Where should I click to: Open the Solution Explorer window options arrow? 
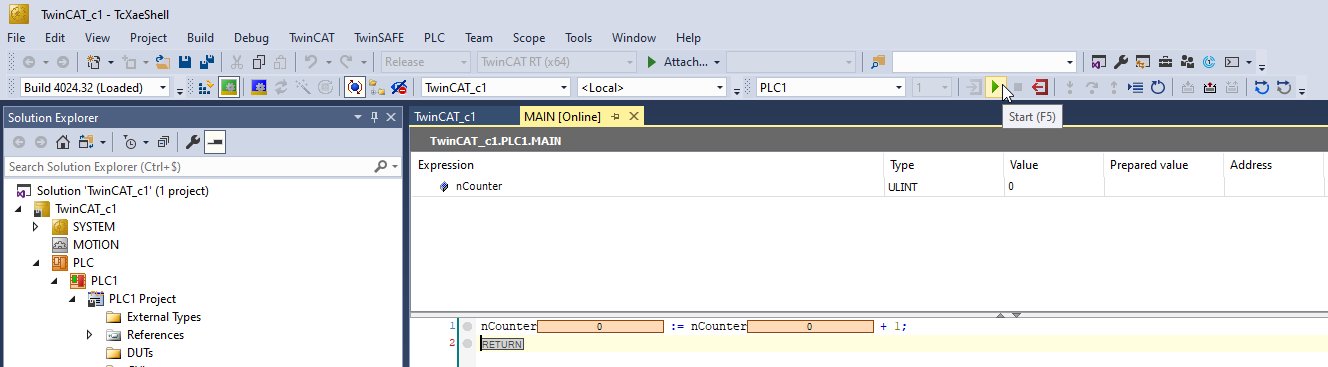pos(358,117)
